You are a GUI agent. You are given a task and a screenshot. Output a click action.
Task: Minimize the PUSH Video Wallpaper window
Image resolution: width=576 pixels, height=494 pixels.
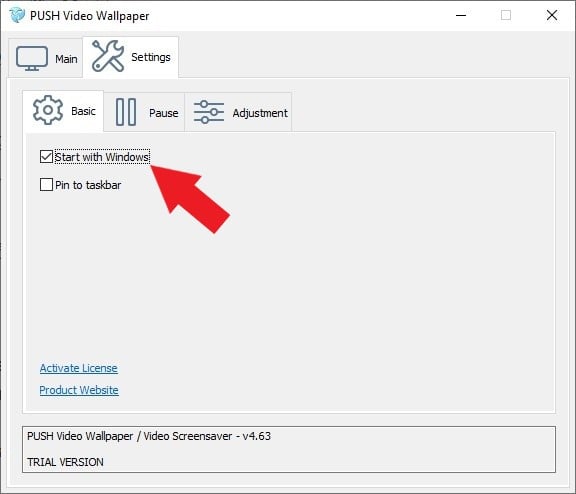(461, 15)
